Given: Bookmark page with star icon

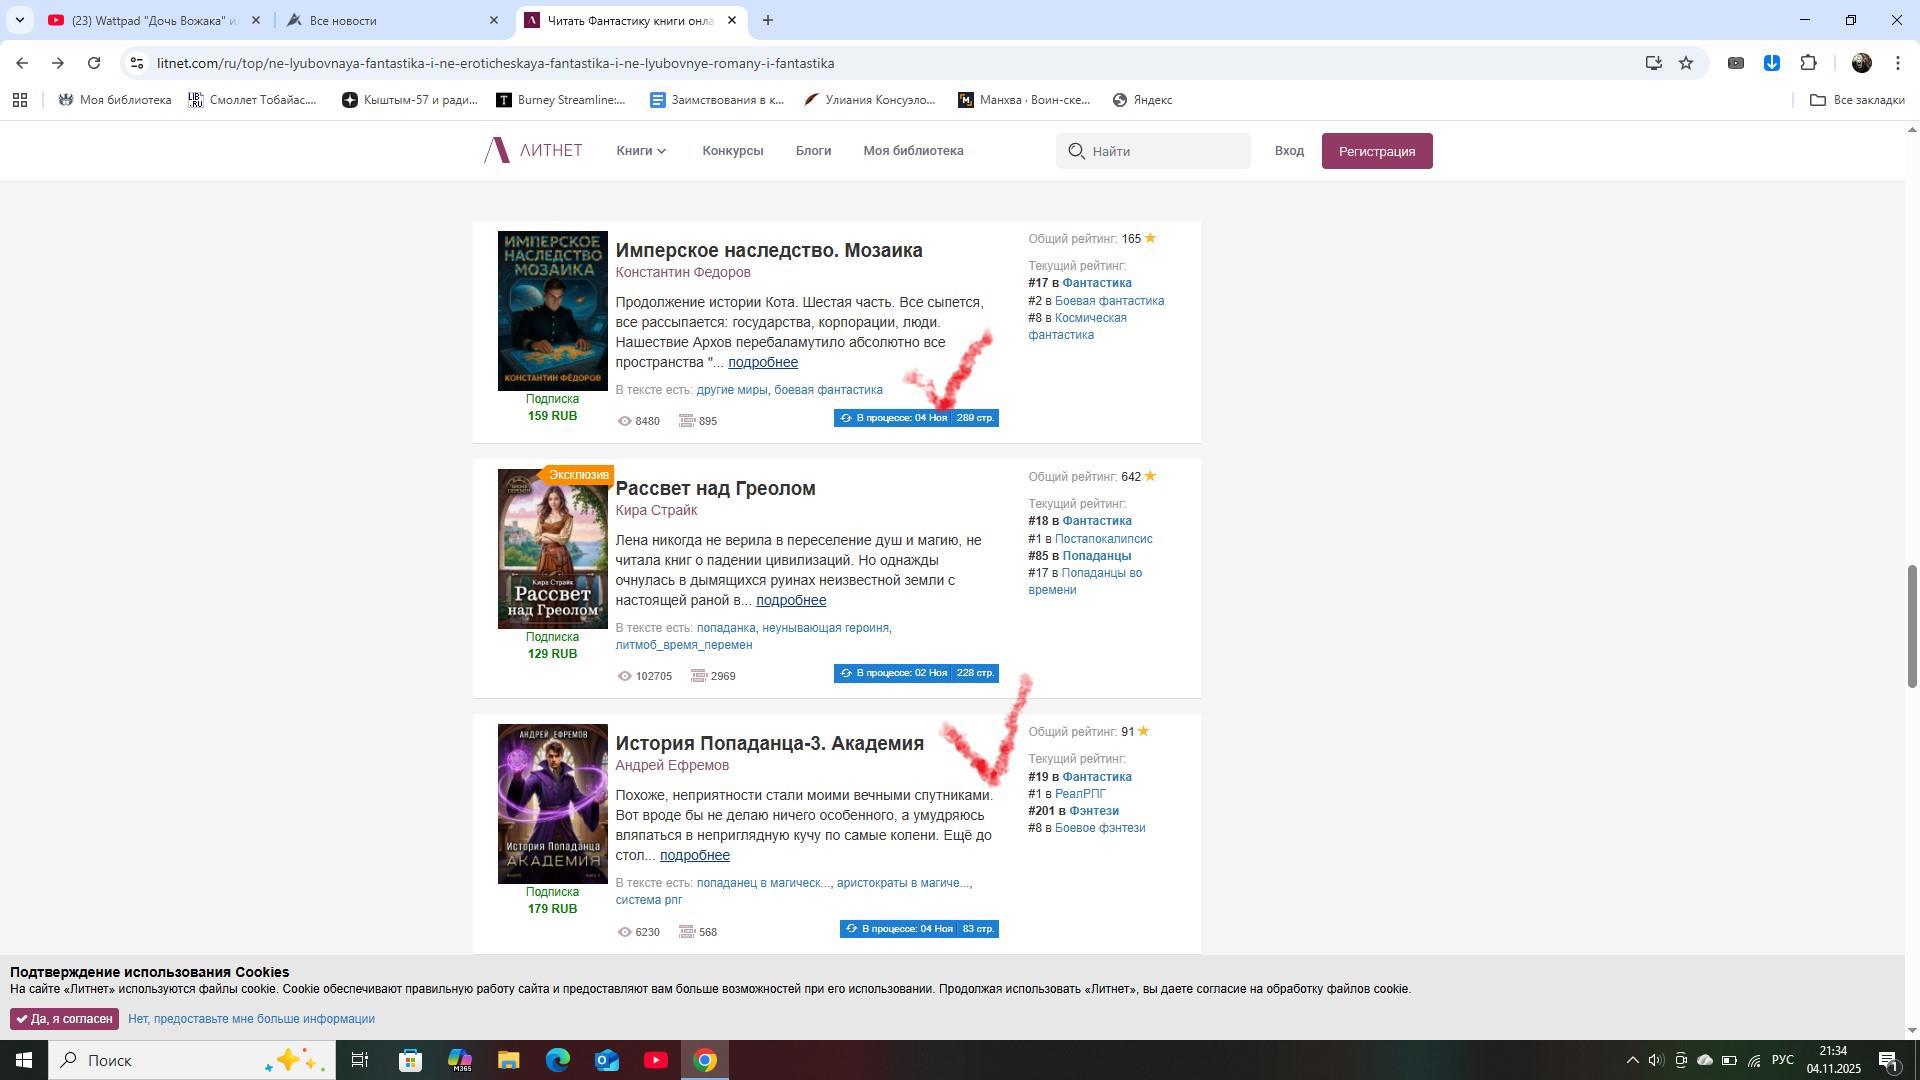Looking at the screenshot, I should (1686, 63).
